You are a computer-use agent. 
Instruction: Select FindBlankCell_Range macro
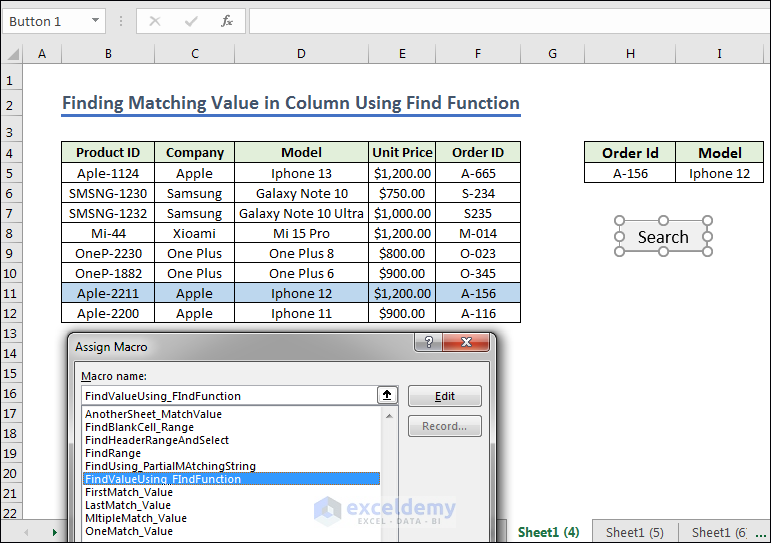click(x=139, y=427)
